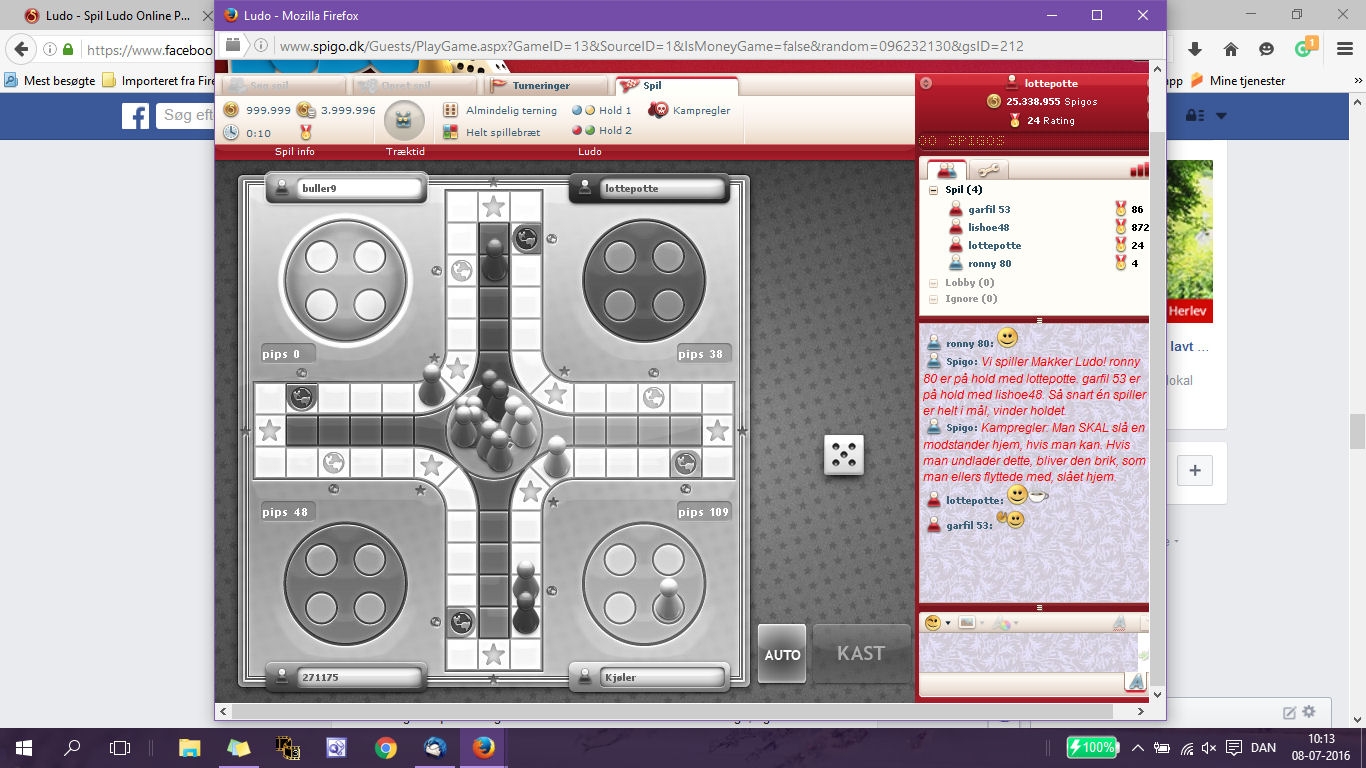The height and width of the screenshot is (768, 1366).
Task: Expand the Lobby (0) group
Action: tap(934, 283)
